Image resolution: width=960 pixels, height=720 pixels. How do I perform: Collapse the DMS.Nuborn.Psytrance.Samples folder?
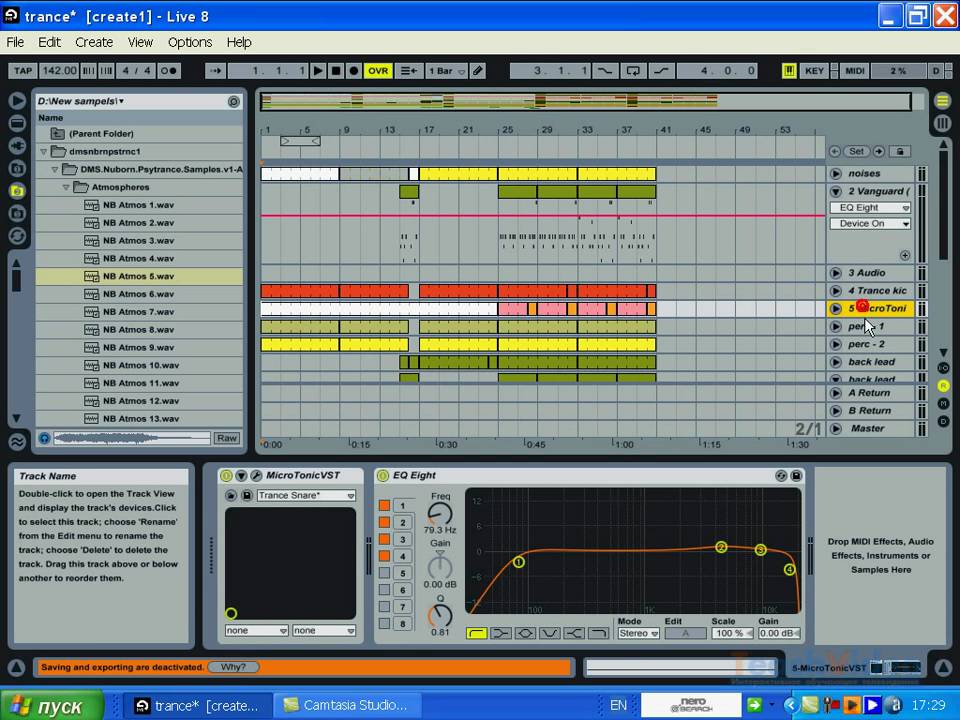coord(54,169)
